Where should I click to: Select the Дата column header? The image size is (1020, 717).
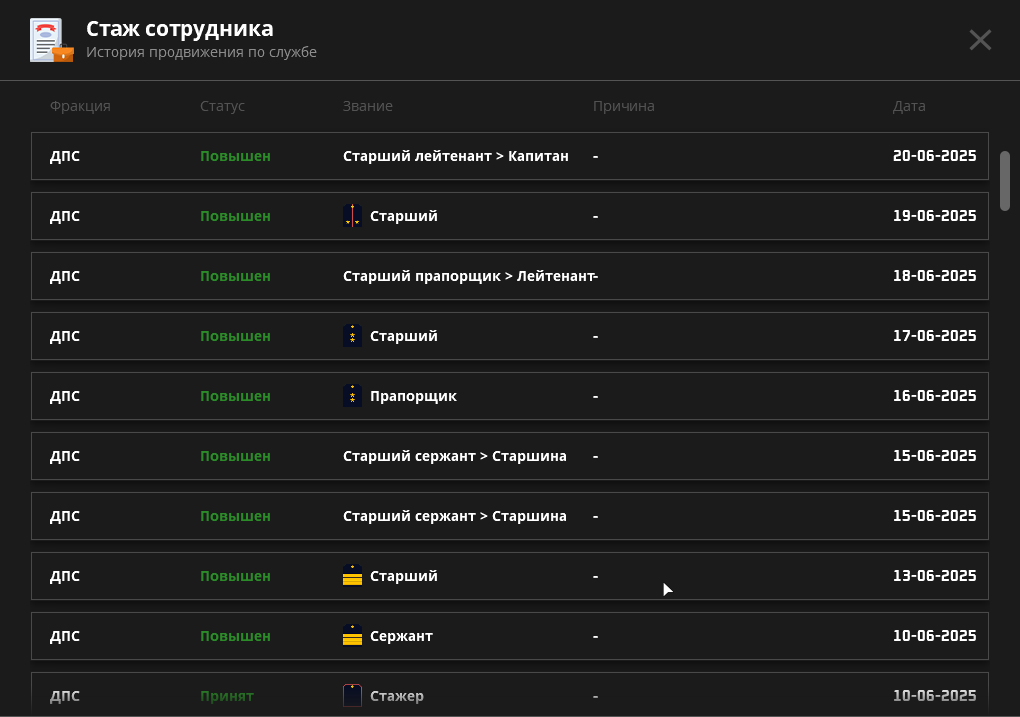coord(909,106)
